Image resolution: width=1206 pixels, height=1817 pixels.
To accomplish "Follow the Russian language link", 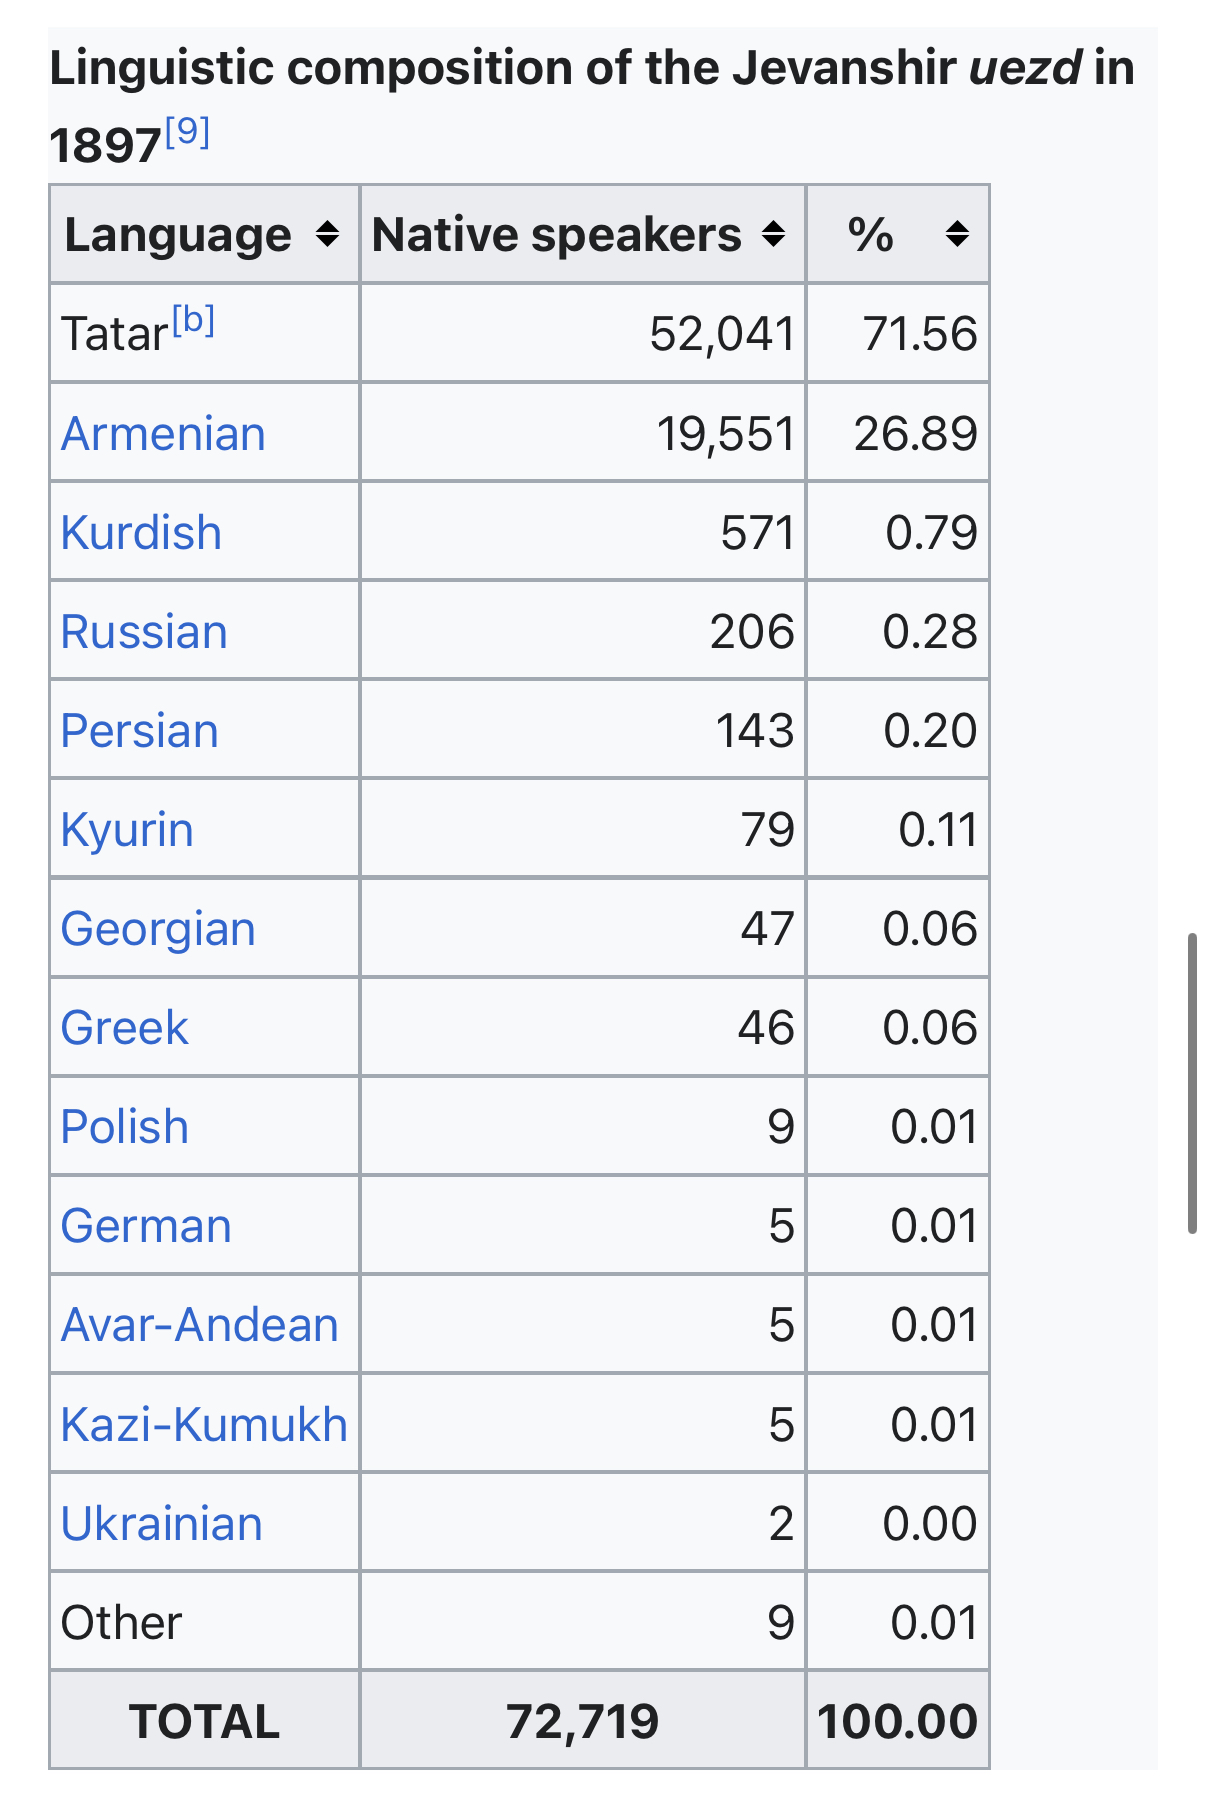I will [x=144, y=631].
